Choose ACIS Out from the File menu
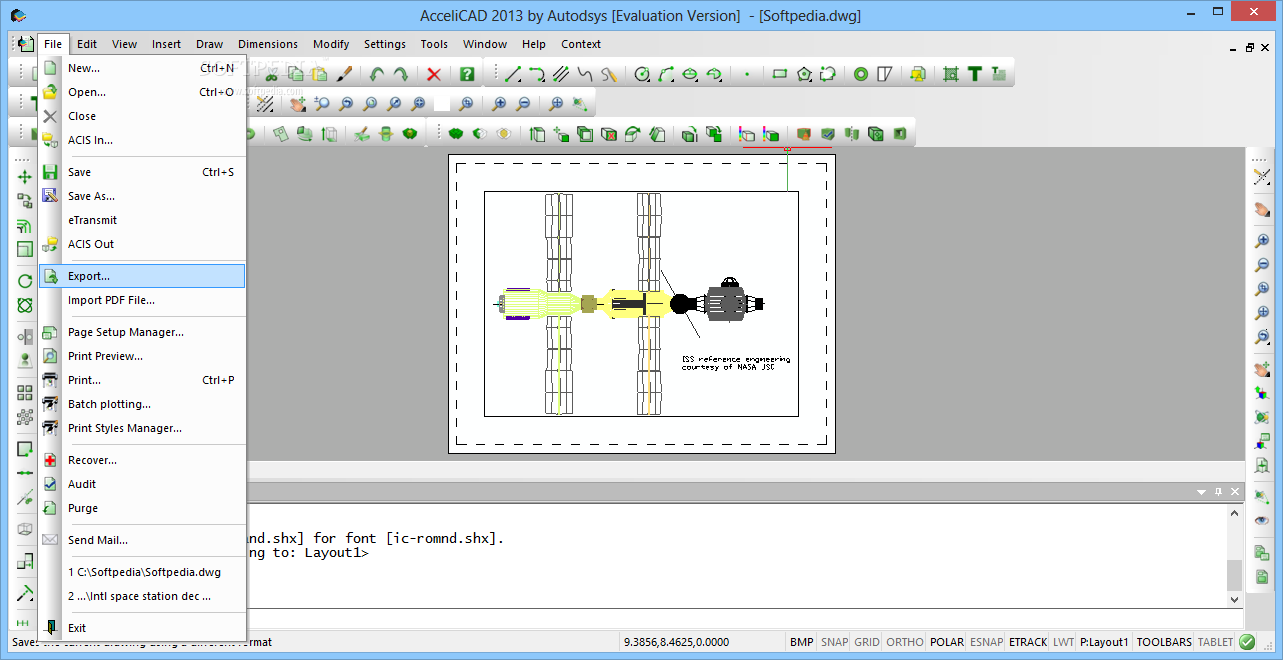1283x660 pixels. tap(142, 244)
